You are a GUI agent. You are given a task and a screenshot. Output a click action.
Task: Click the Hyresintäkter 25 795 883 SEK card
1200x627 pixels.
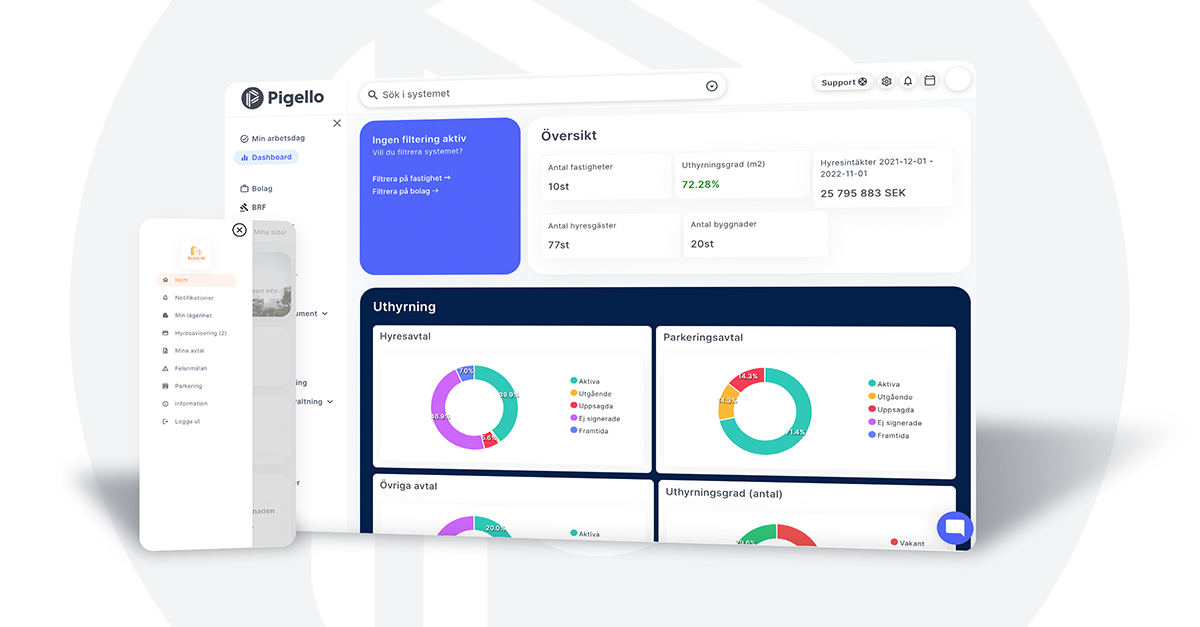tap(884, 177)
